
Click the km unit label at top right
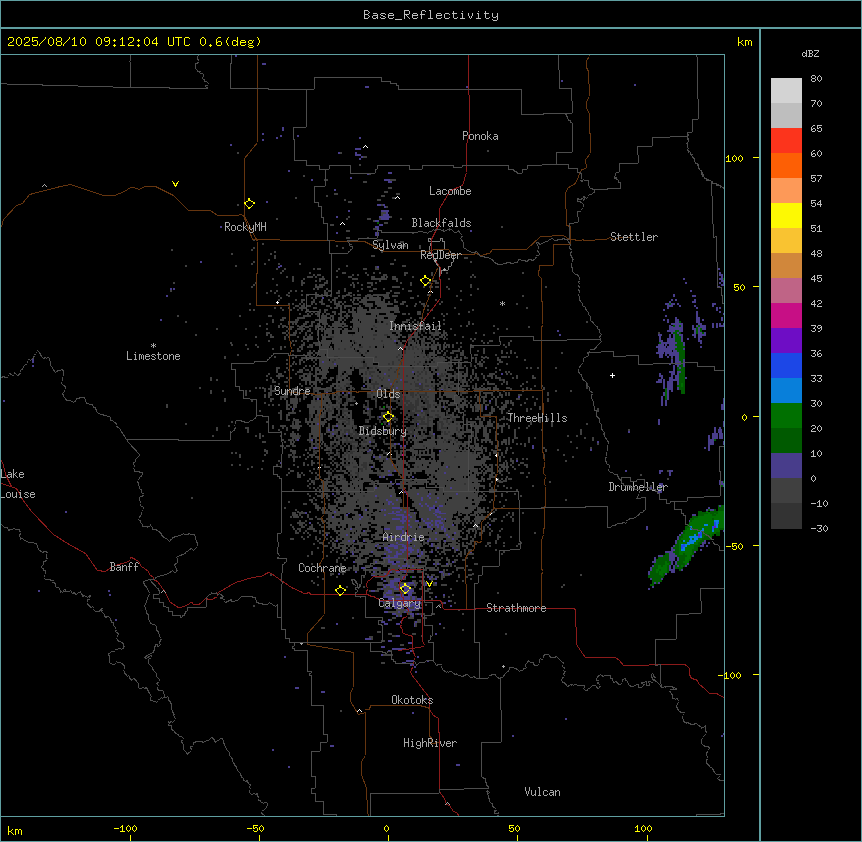click(744, 42)
